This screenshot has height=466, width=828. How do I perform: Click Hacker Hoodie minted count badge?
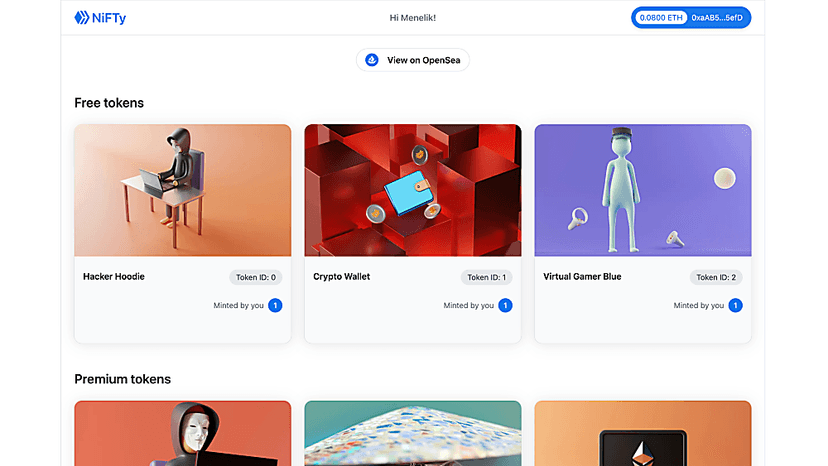pos(275,305)
